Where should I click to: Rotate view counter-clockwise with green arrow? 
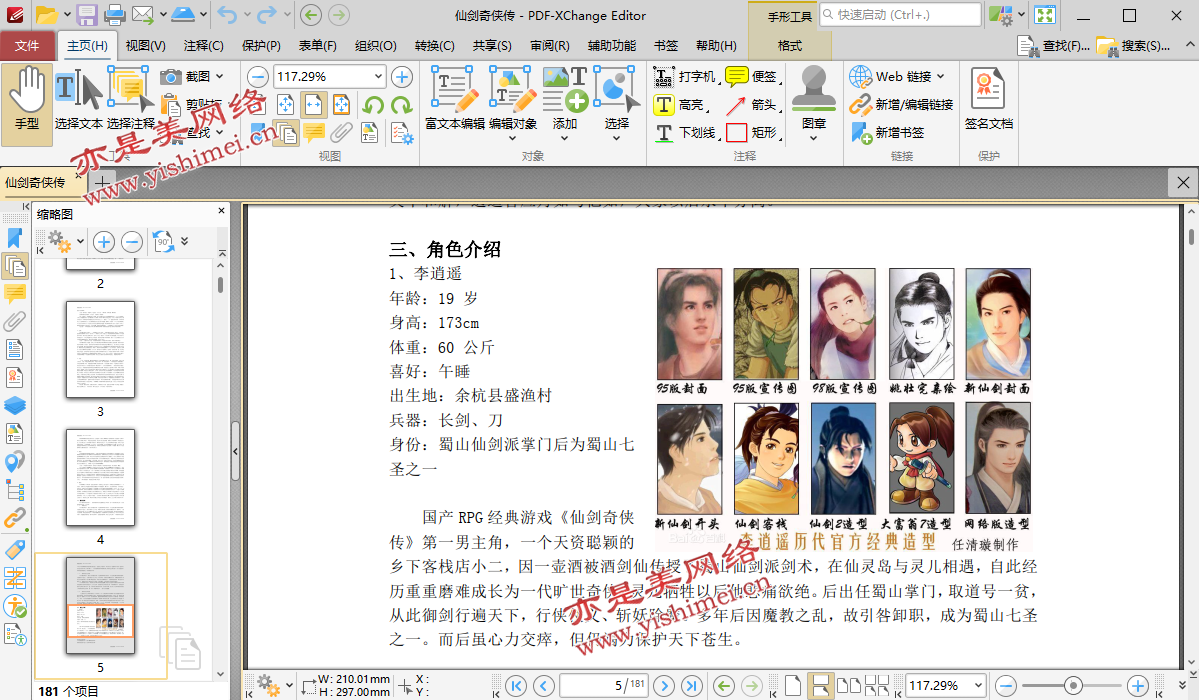click(373, 105)
